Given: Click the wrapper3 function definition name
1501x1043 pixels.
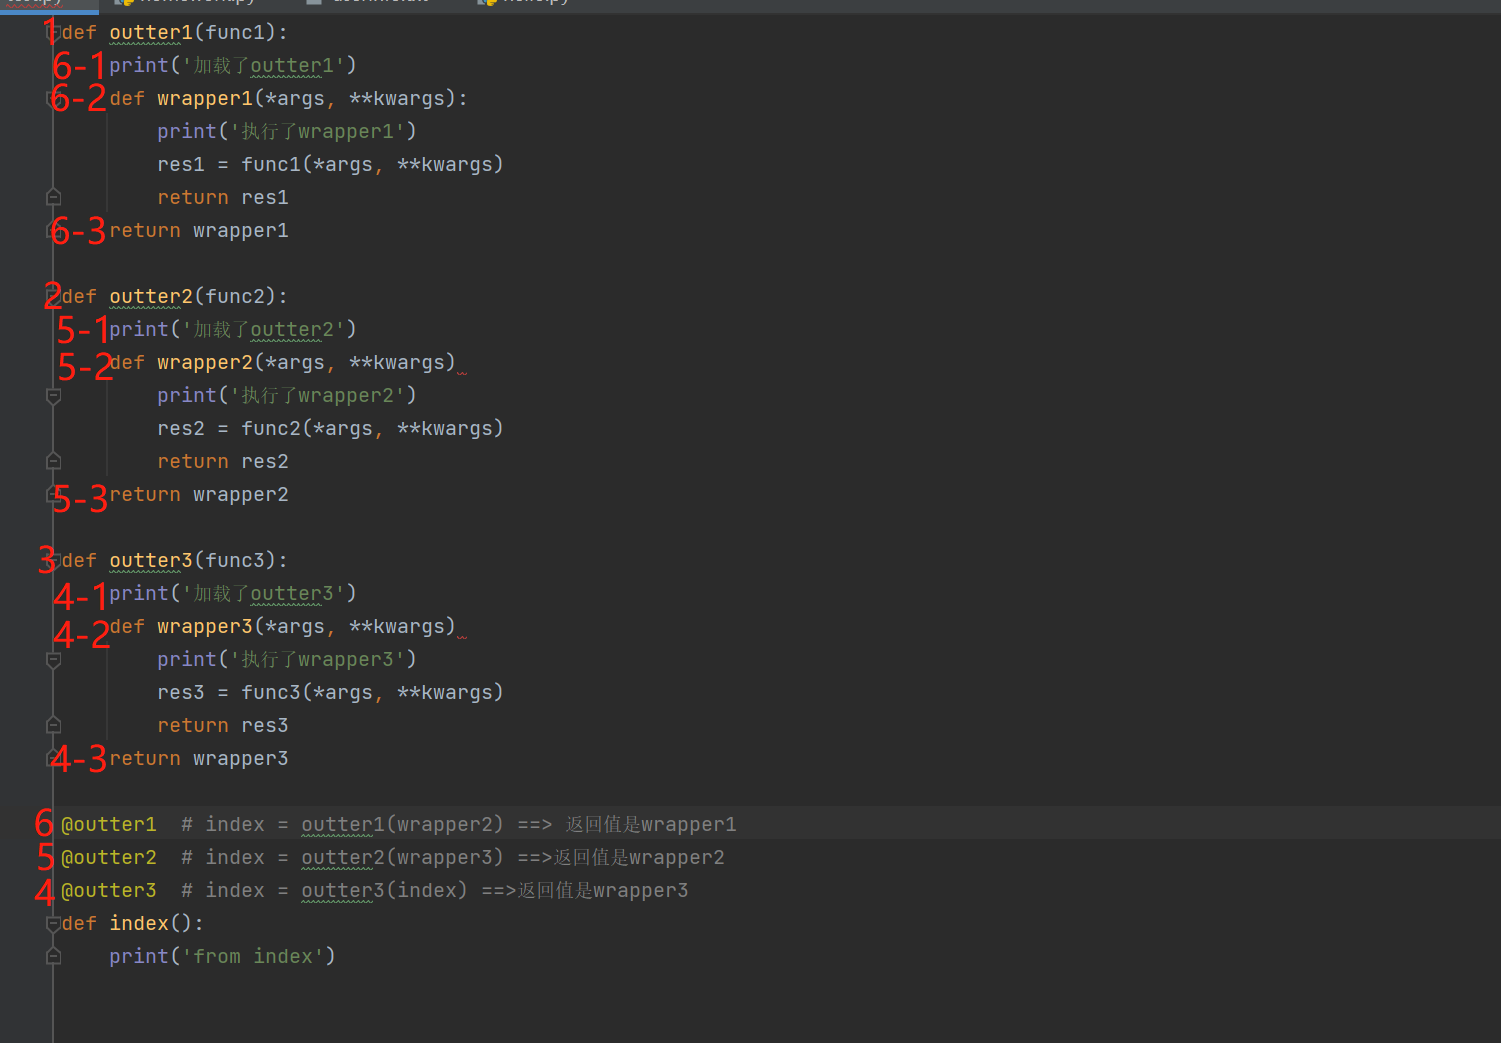Looking at the screenshot, I should point(205,627).
